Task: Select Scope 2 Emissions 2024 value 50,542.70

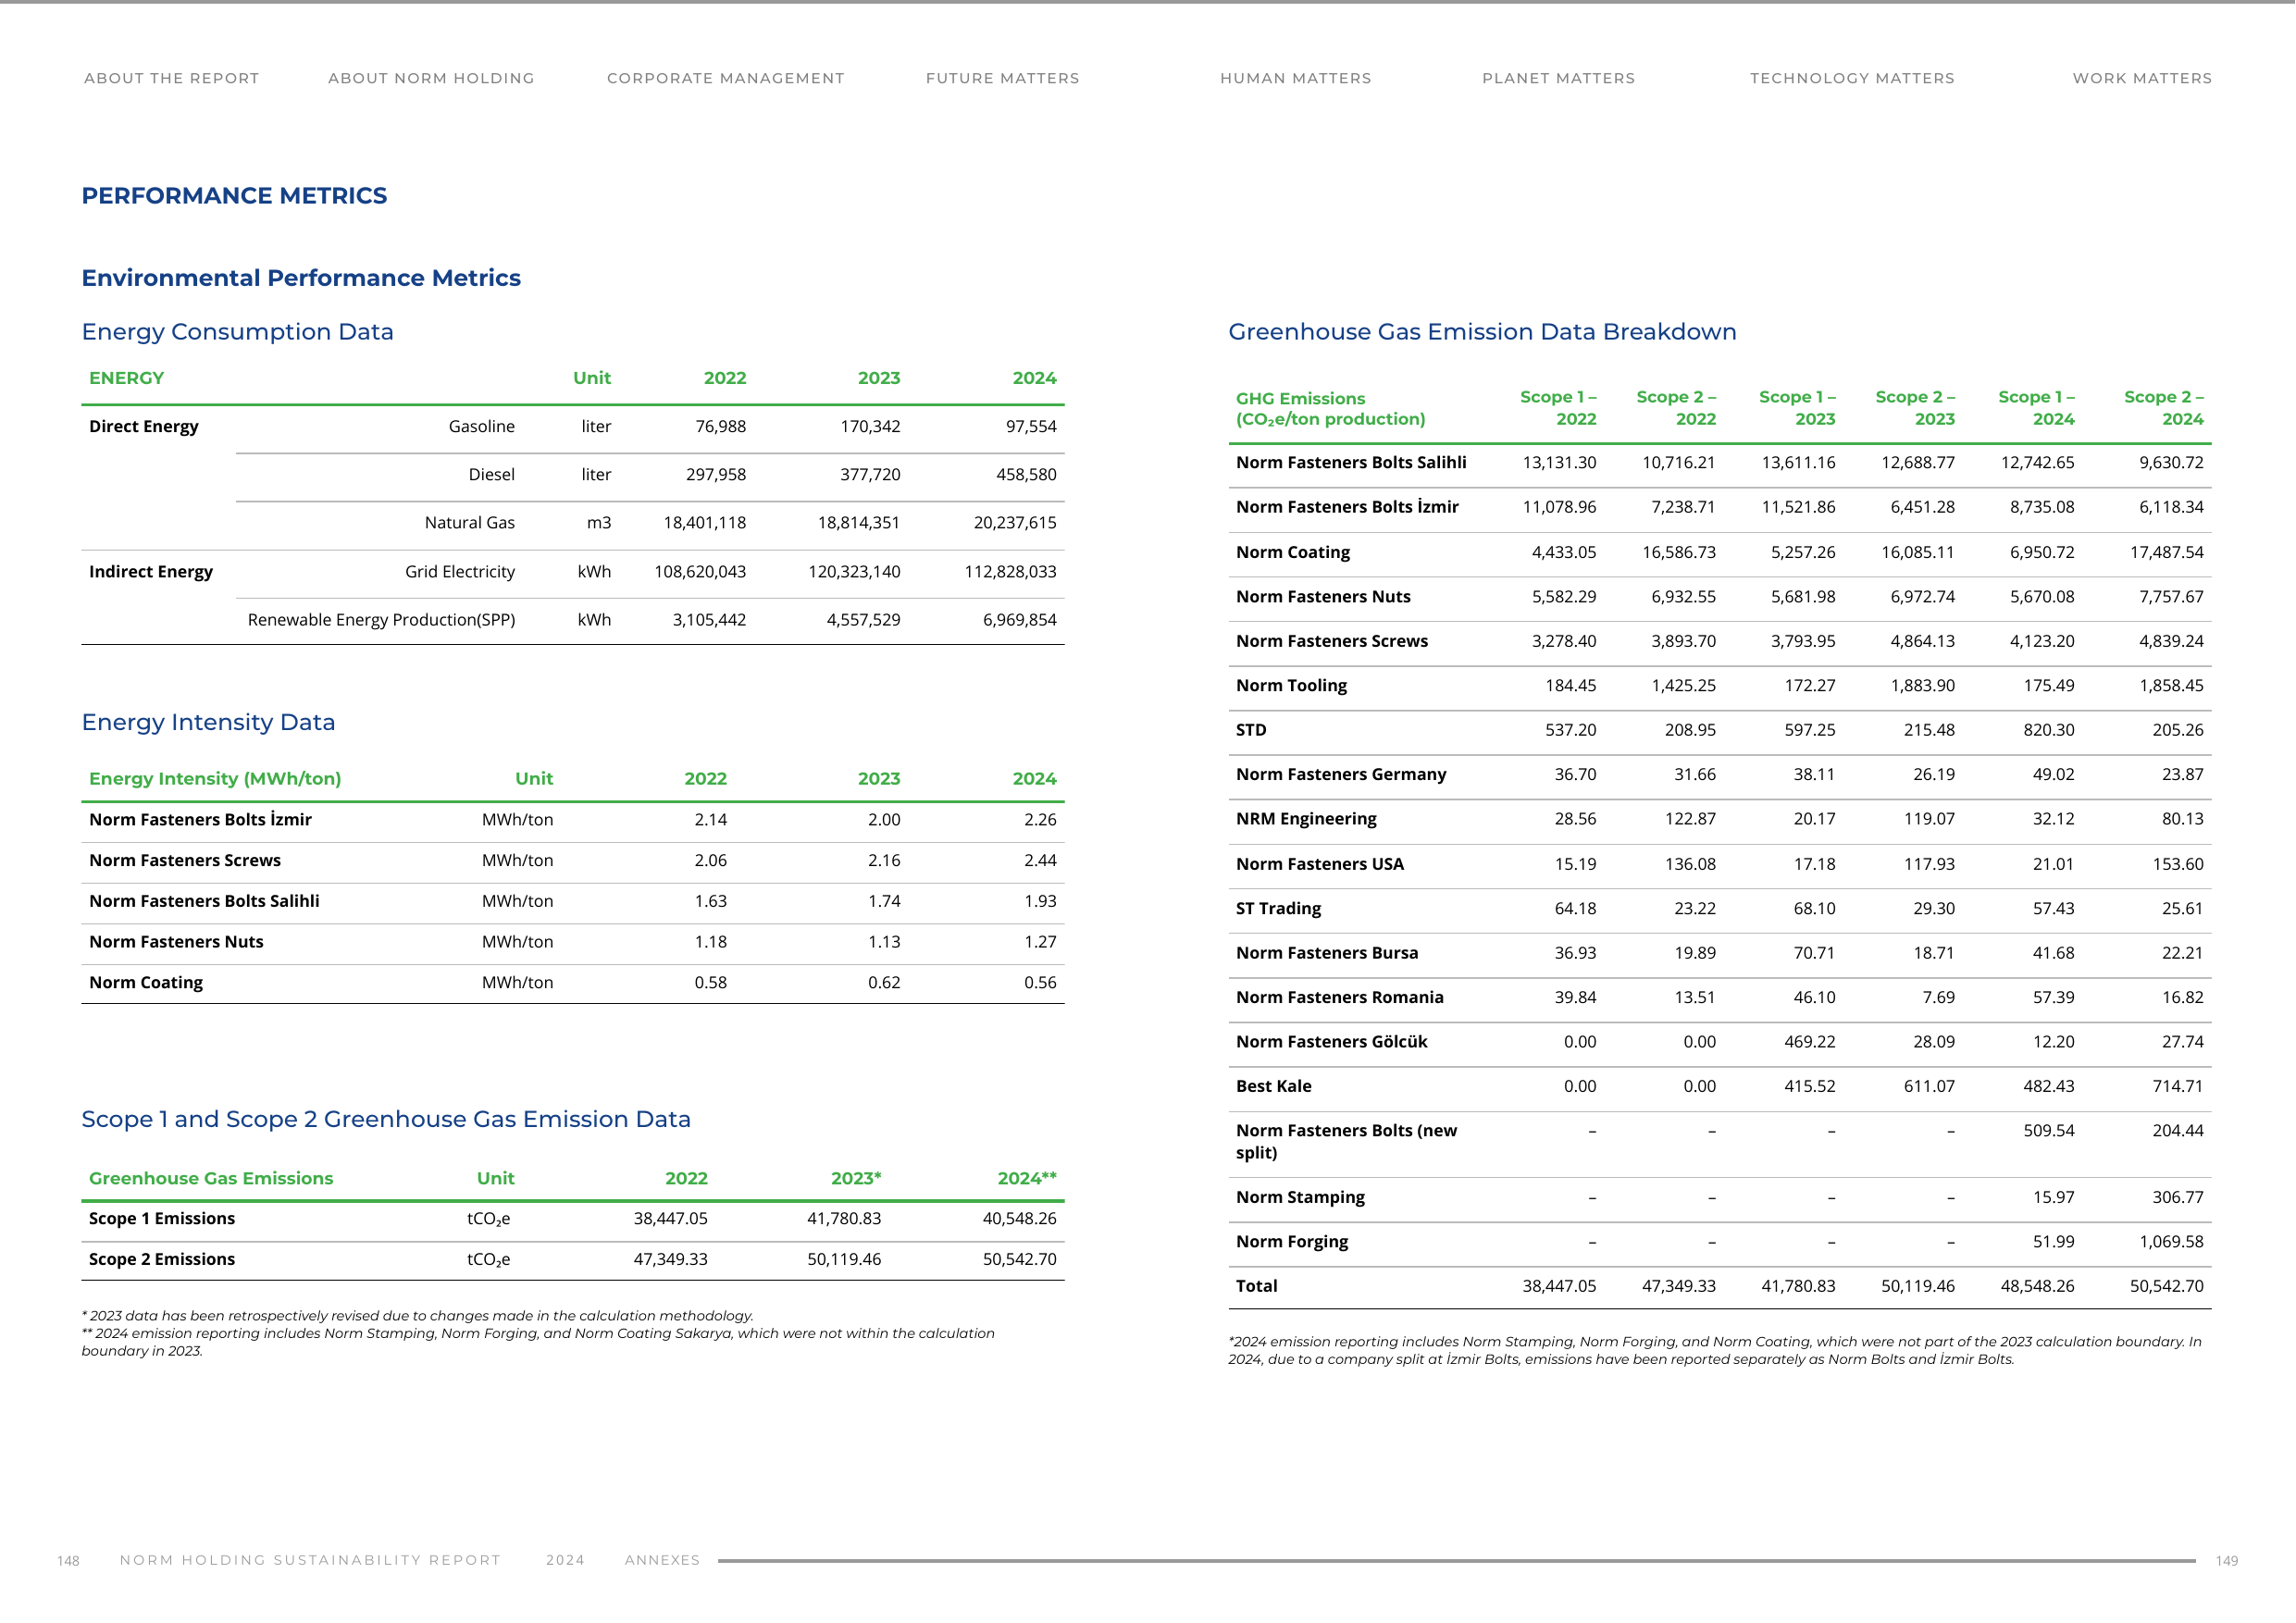Action: point(1019,1259)
